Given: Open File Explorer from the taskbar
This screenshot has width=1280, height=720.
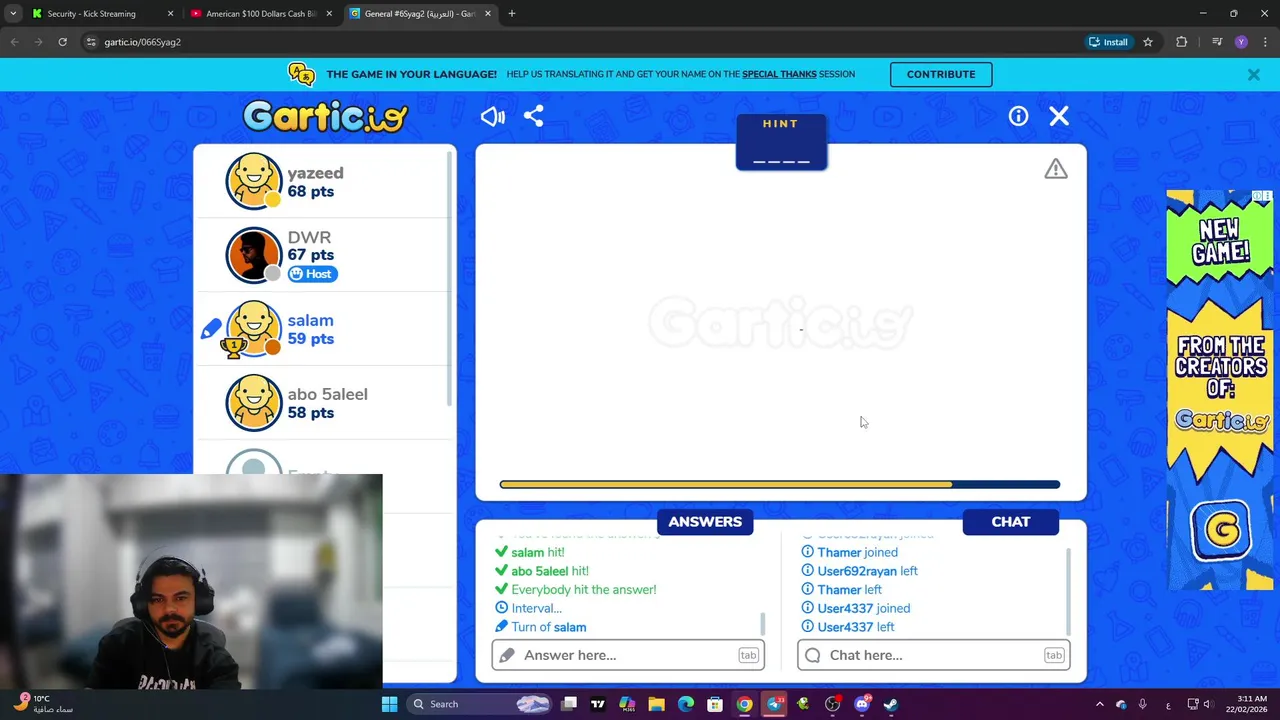Looking at the screenshot, I should pyautogui.click(x=656, y=704).
